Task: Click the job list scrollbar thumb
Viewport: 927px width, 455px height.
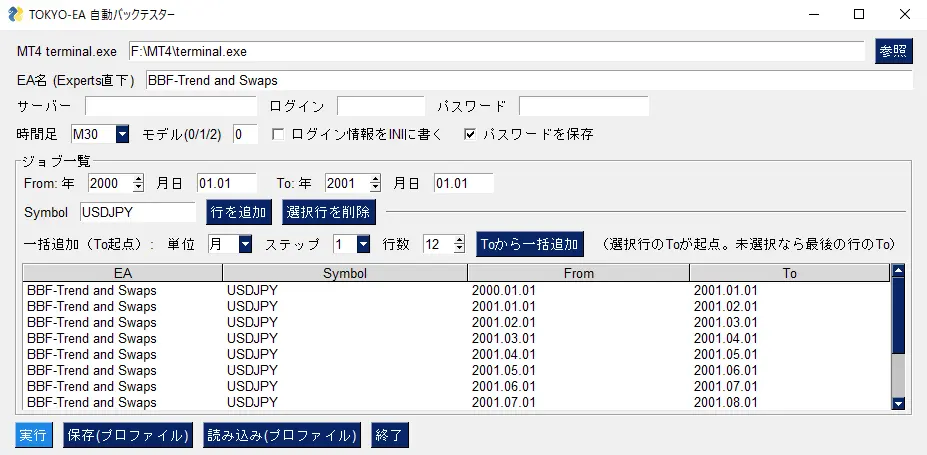Action: pyautogui.click(x=899, y=316)
